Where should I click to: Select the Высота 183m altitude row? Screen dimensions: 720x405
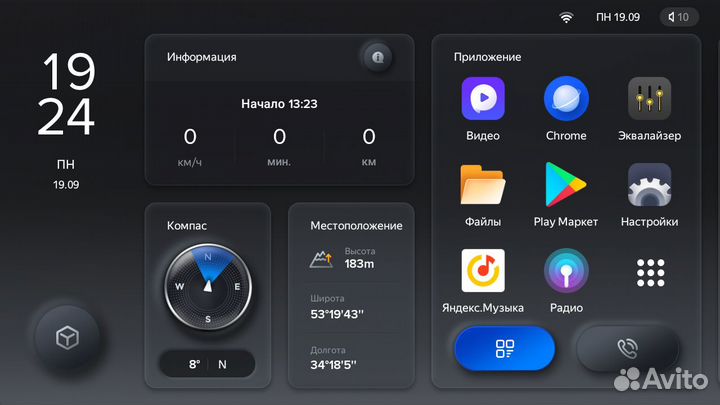coord(345,259)
